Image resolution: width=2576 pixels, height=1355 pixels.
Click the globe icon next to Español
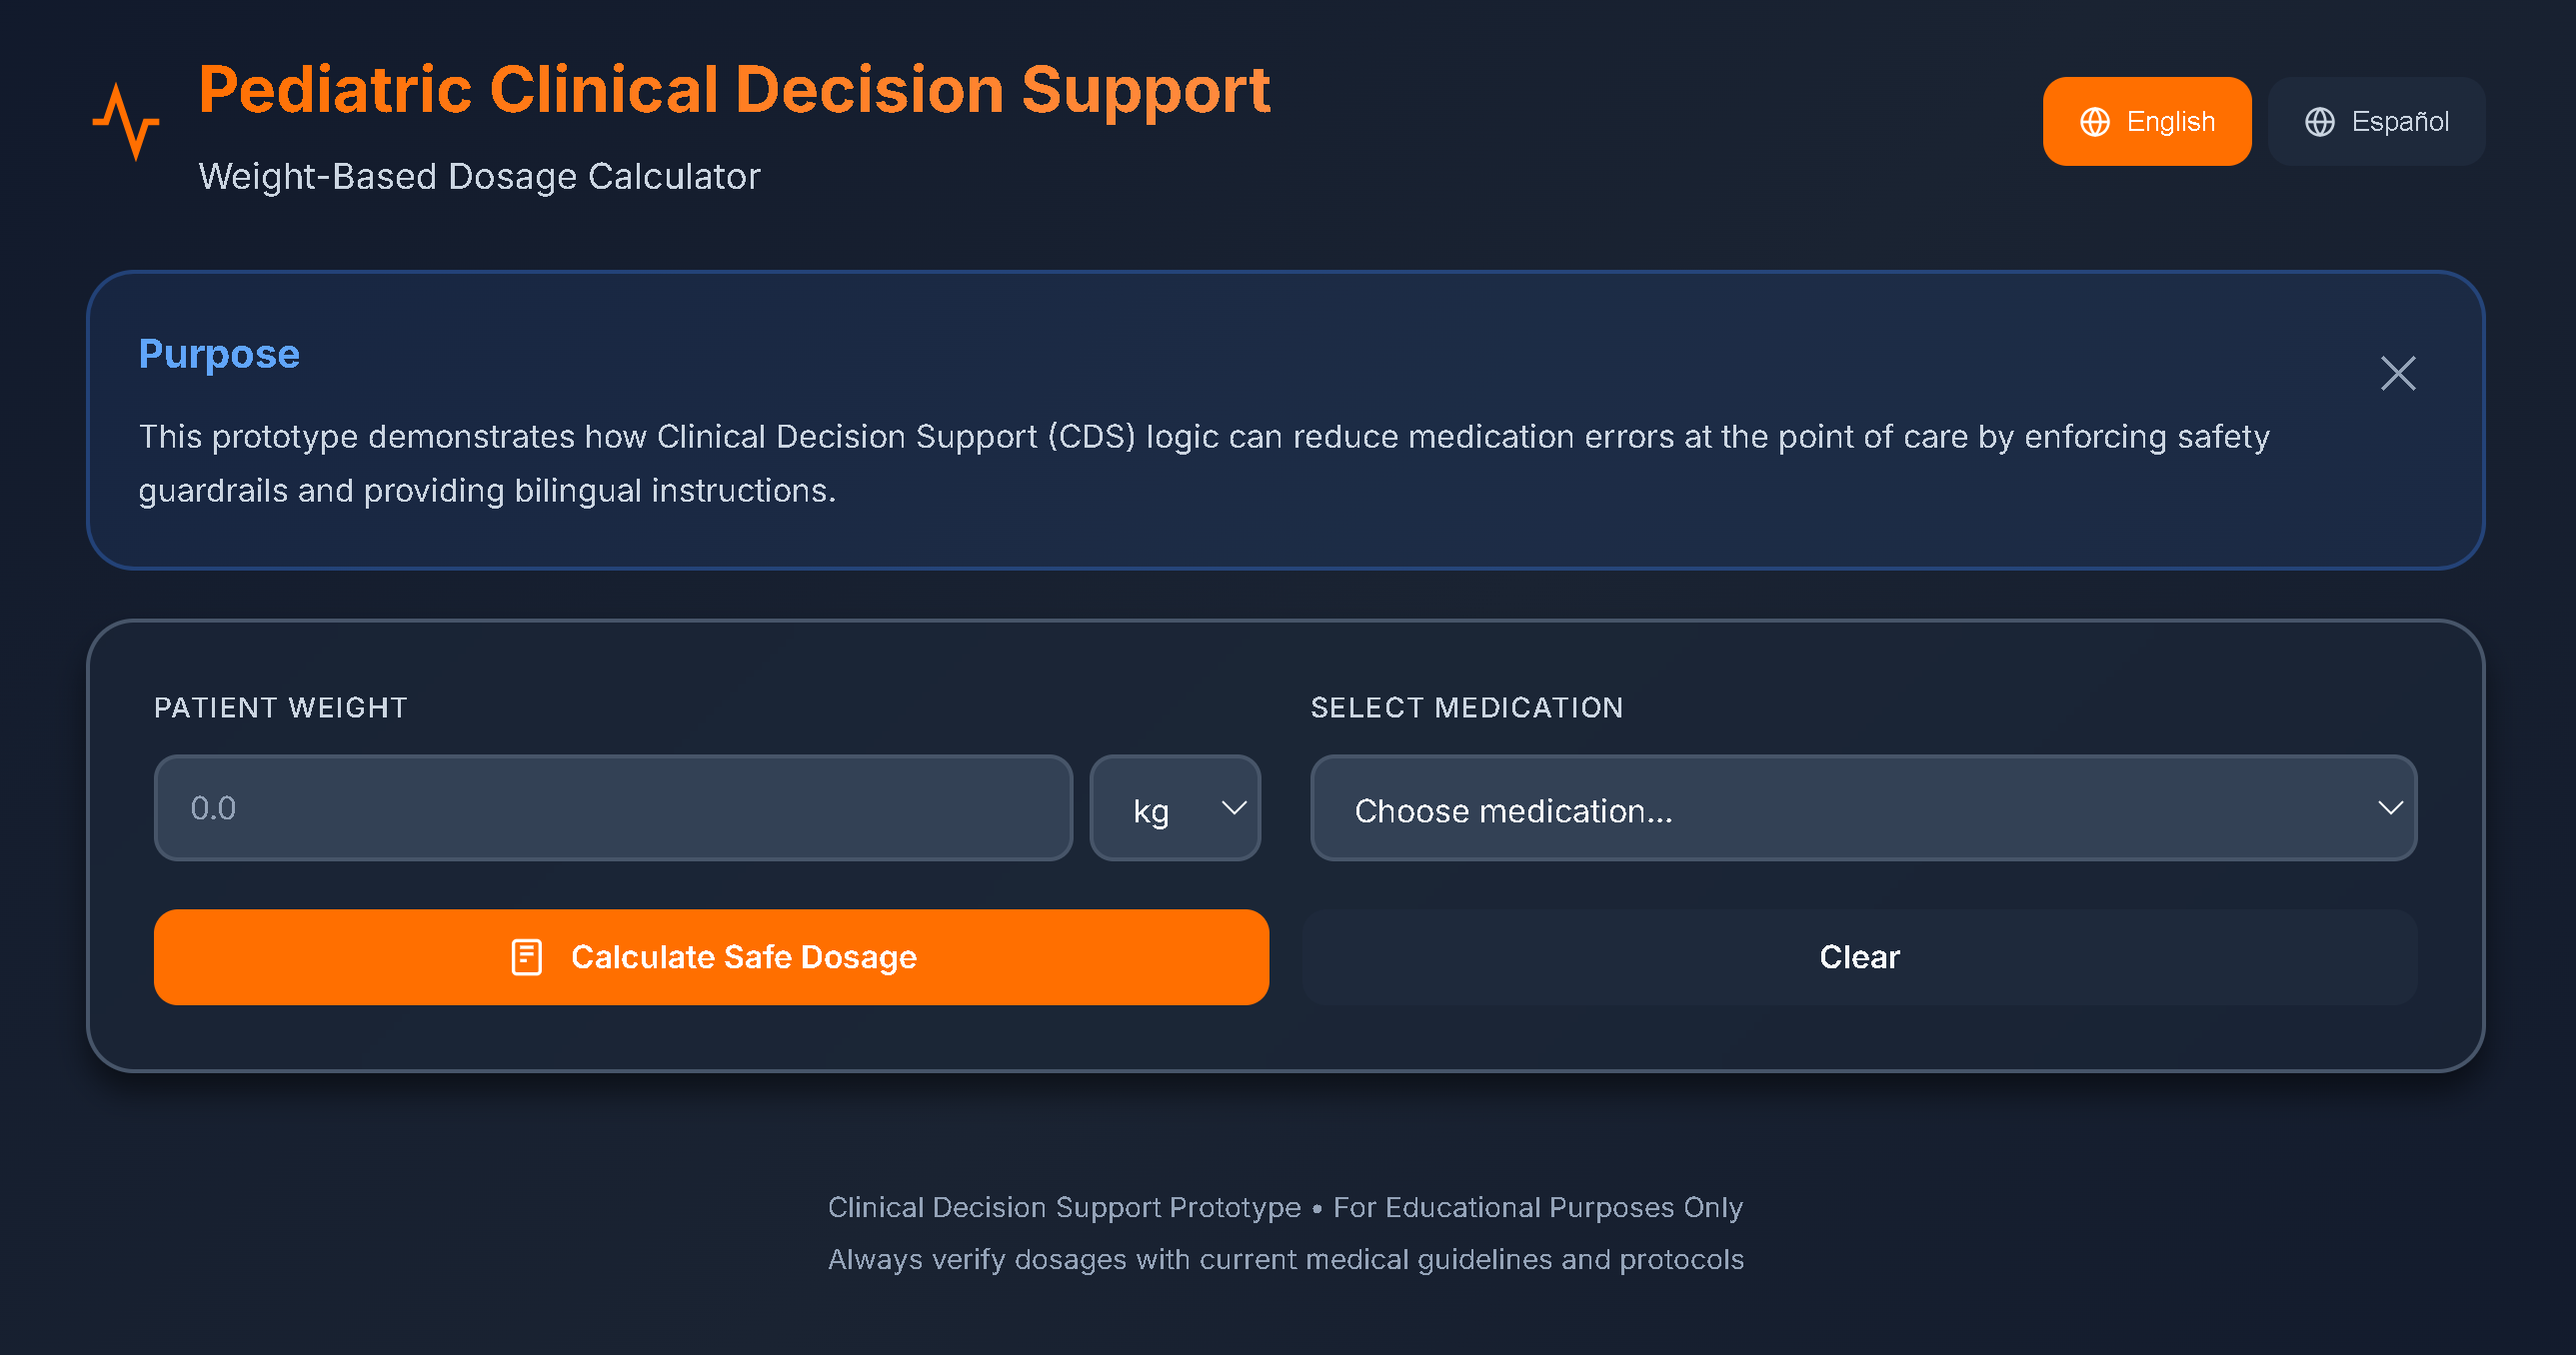[x=2322, y=121]
